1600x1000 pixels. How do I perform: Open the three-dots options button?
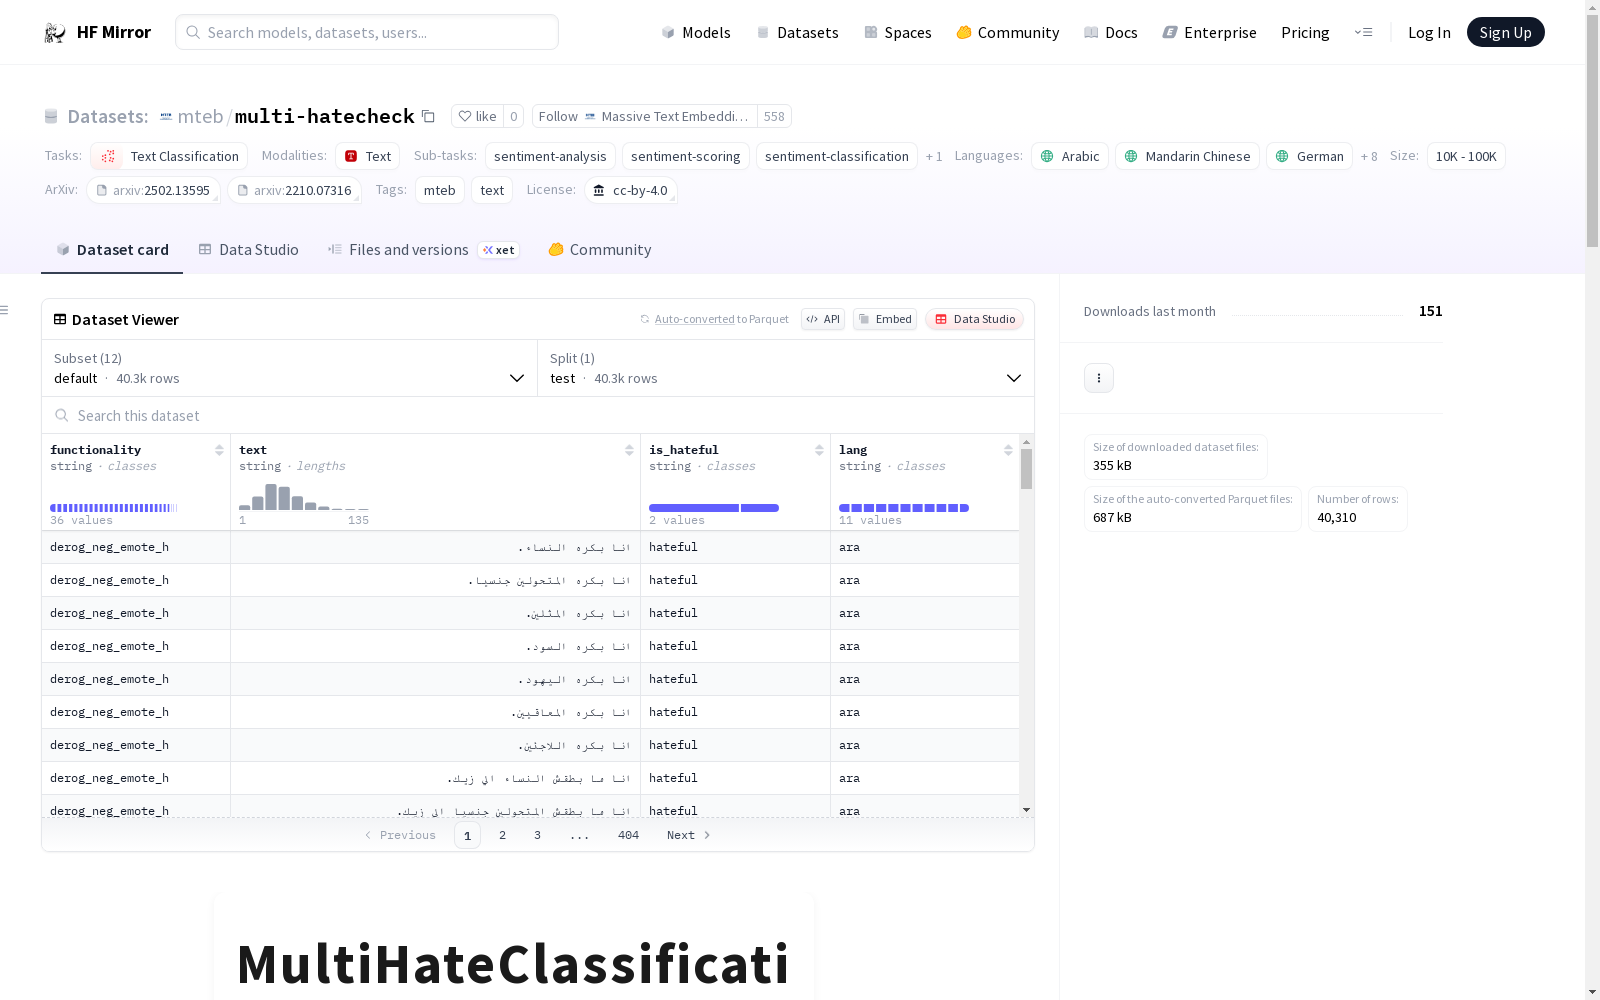pos(1099,378)
